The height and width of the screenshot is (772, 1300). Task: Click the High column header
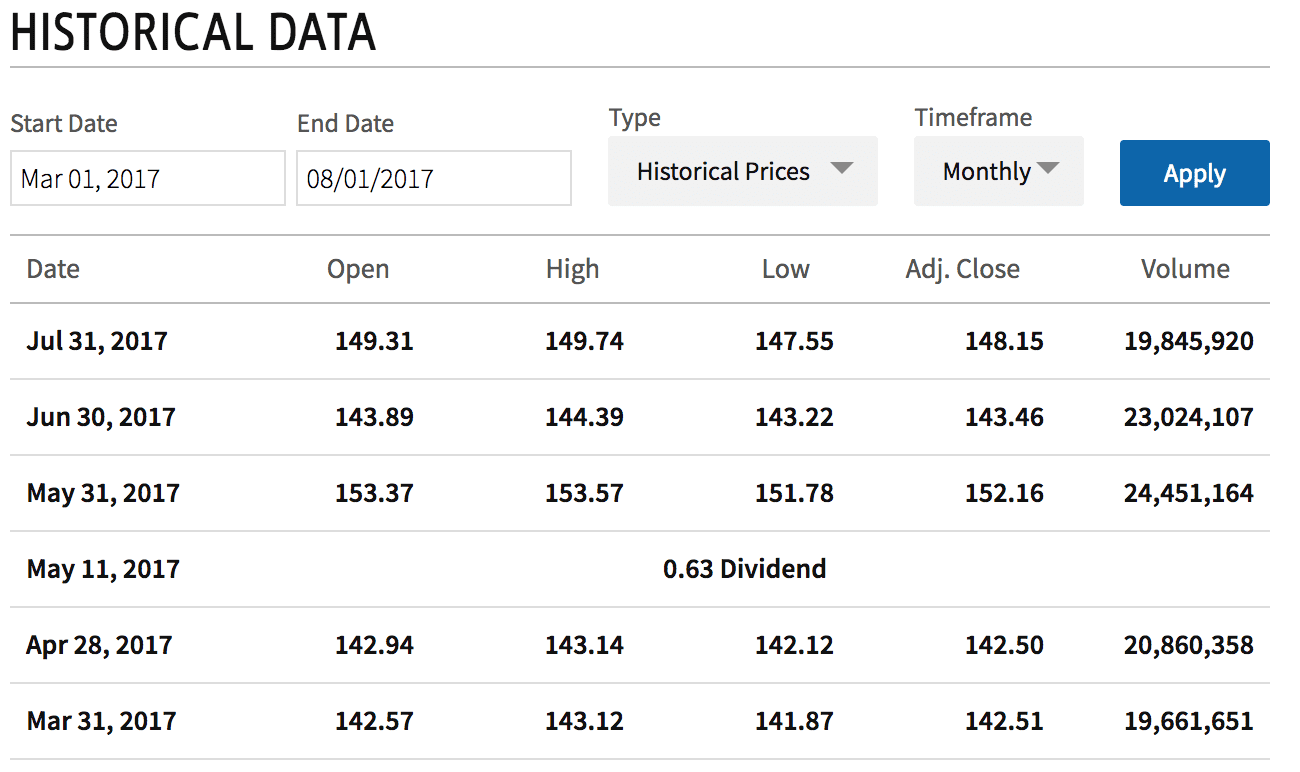(x=572, y=269)
